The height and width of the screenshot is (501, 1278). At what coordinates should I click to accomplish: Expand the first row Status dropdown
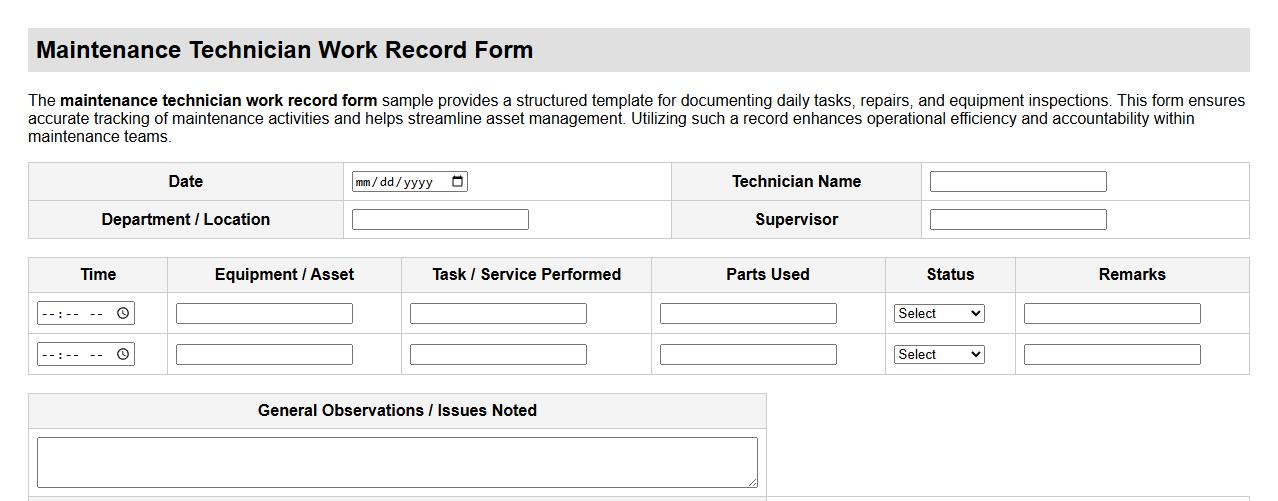(x=939, y=313)
